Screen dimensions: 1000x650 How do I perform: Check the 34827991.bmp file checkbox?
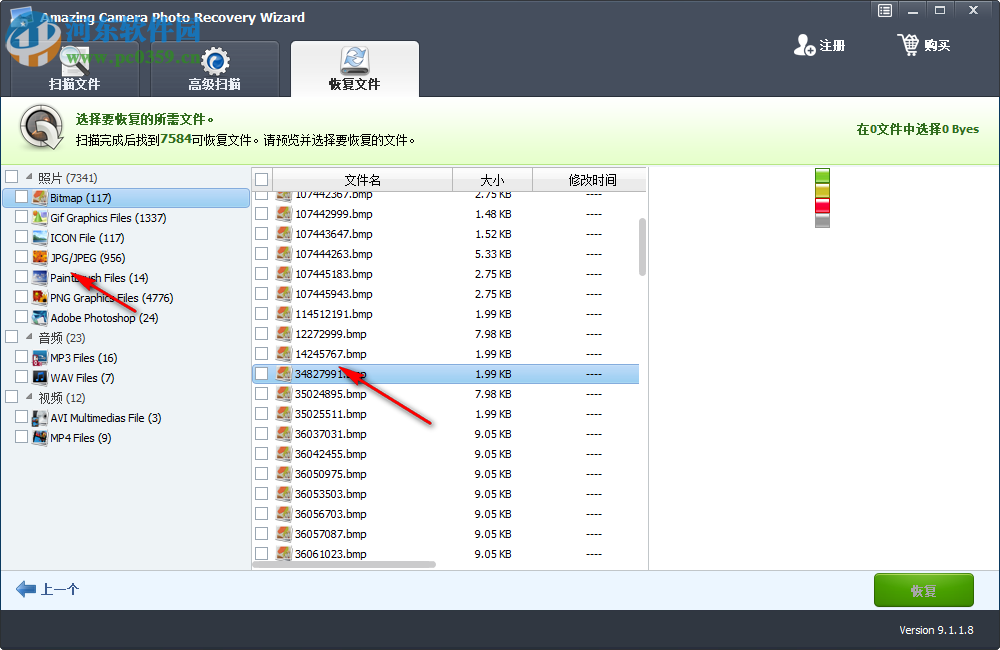(262, 373)
